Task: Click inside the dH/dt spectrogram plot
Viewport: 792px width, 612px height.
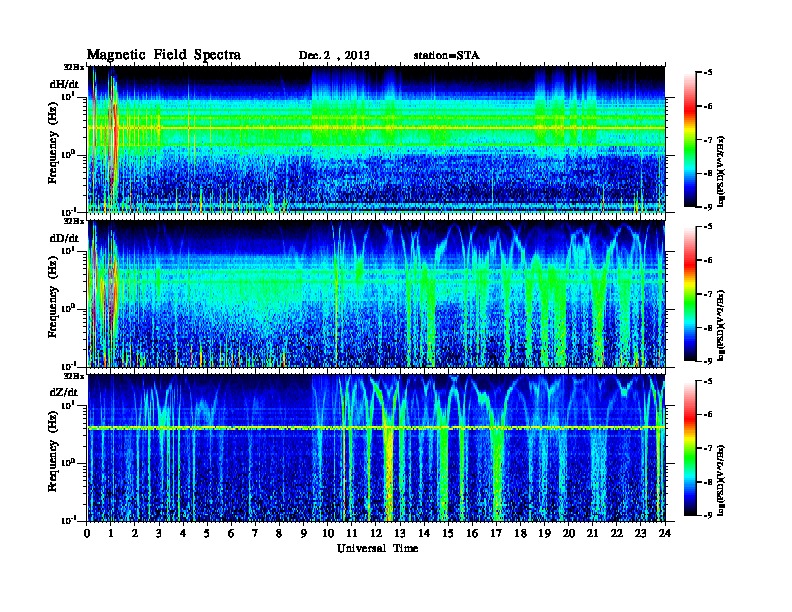Action: (376, 139)
